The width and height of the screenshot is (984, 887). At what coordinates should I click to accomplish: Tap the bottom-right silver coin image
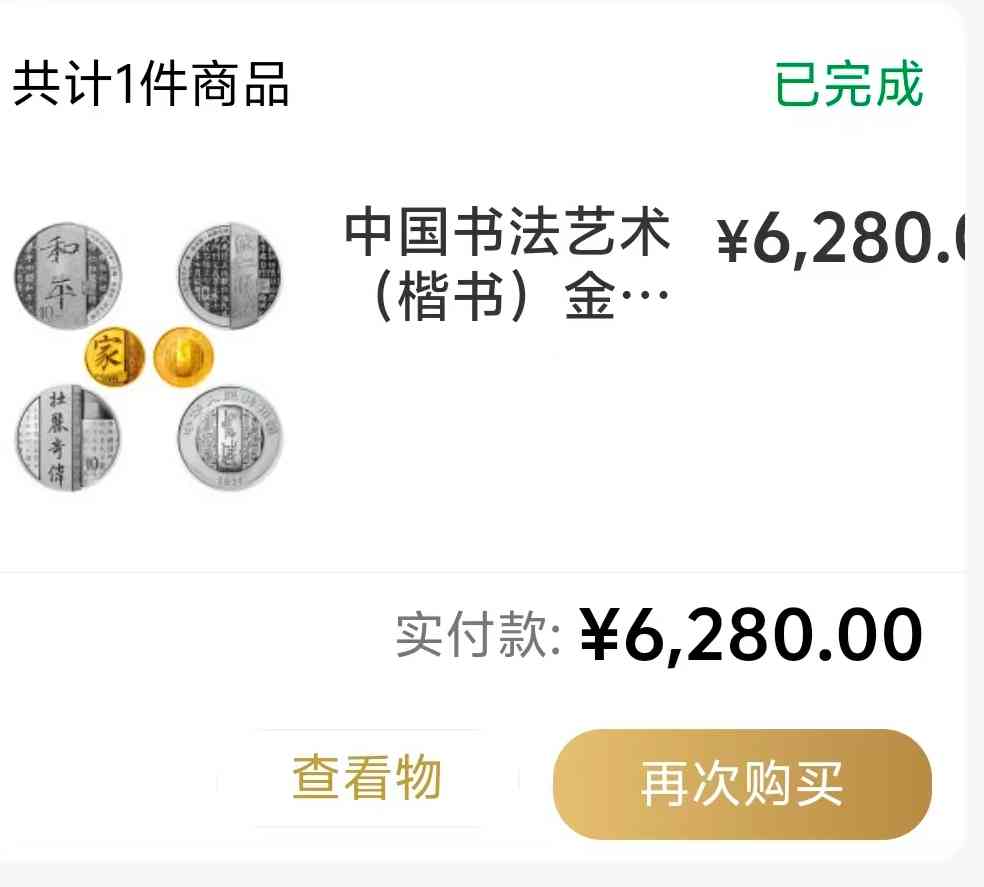pyautogui.click(x=229, y=440)
